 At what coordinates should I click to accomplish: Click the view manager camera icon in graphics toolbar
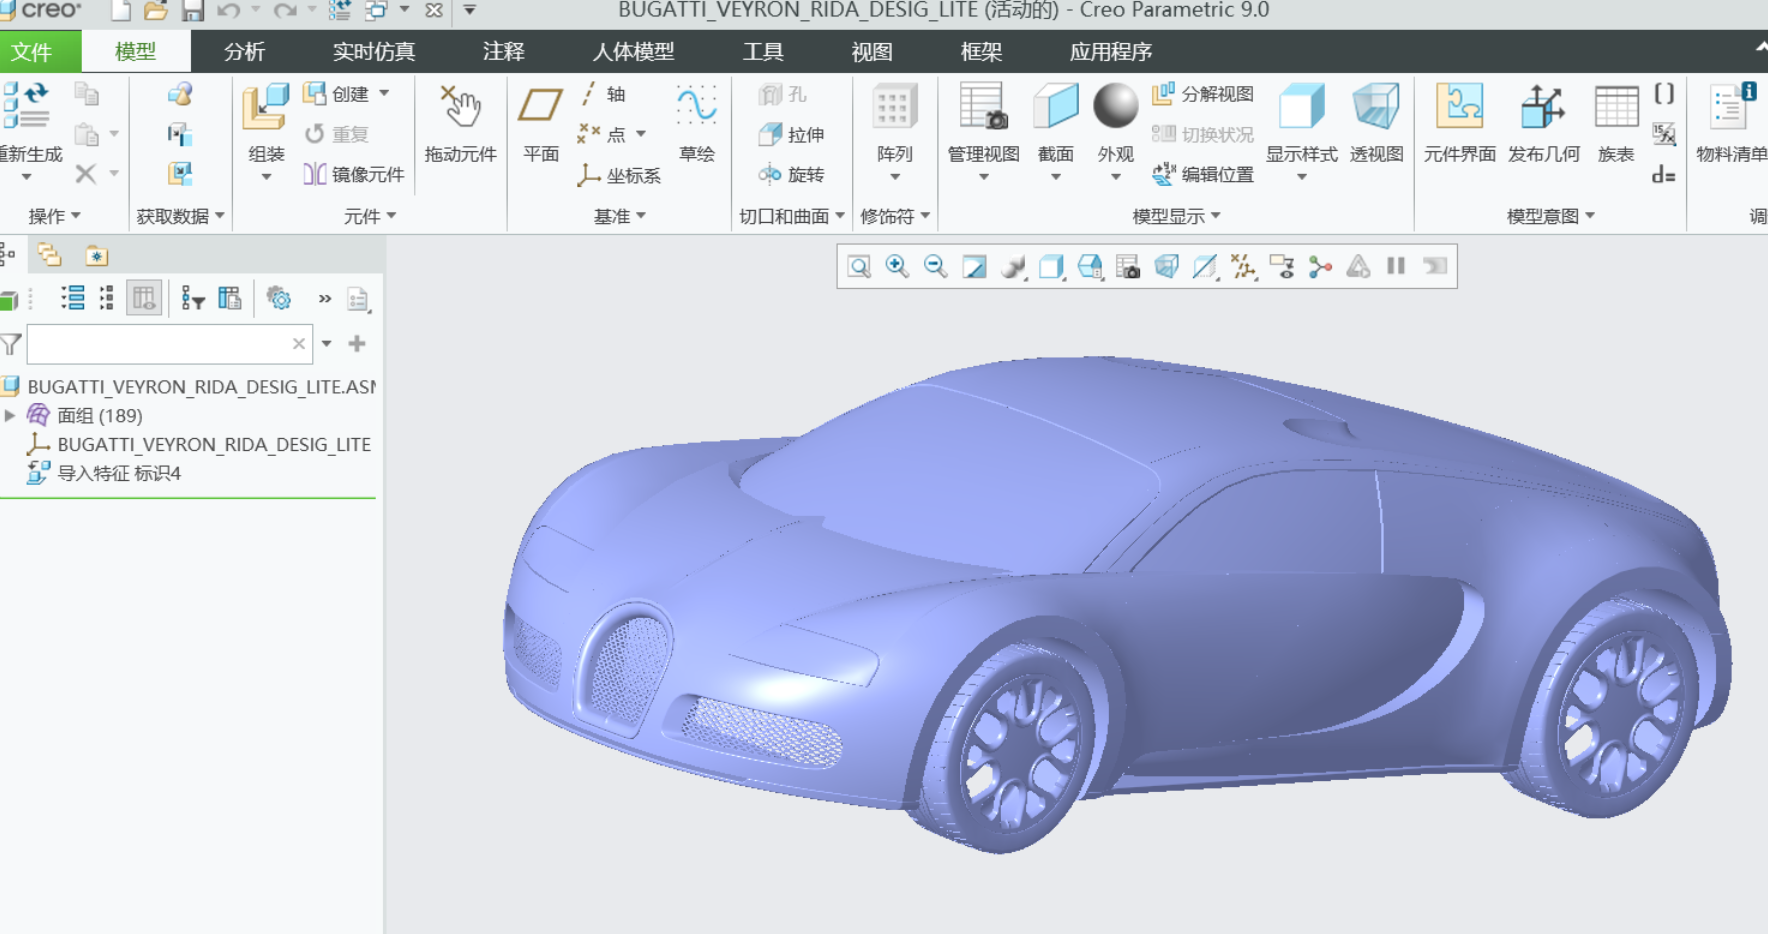[1128, 266]
